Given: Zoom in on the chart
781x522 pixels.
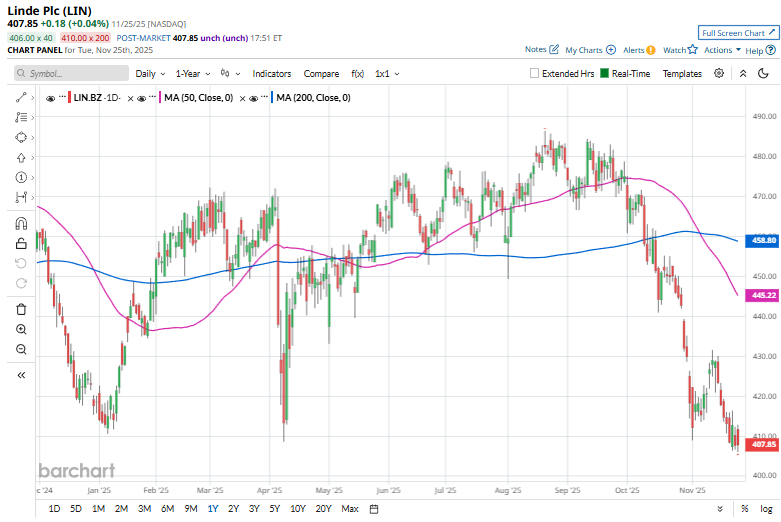Looking at the screenshot, I should point(21,329).
